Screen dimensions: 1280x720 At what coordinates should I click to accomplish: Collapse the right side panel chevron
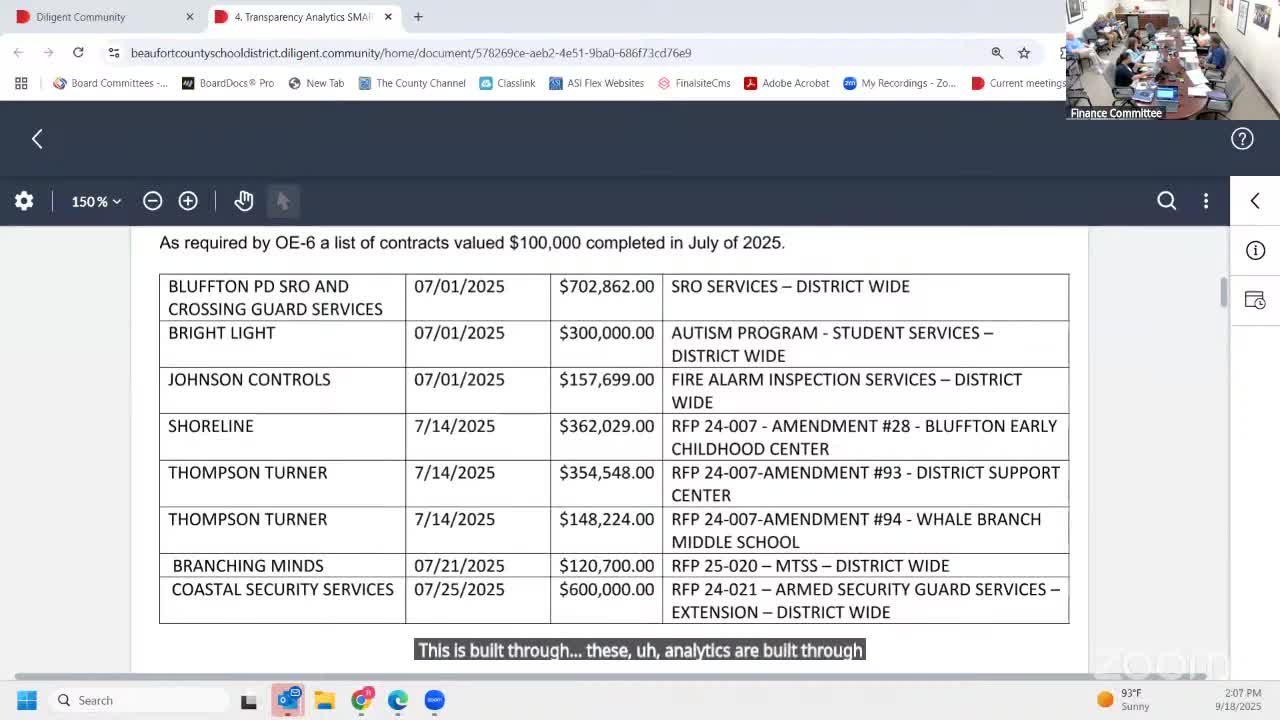tap(1255, 201)
